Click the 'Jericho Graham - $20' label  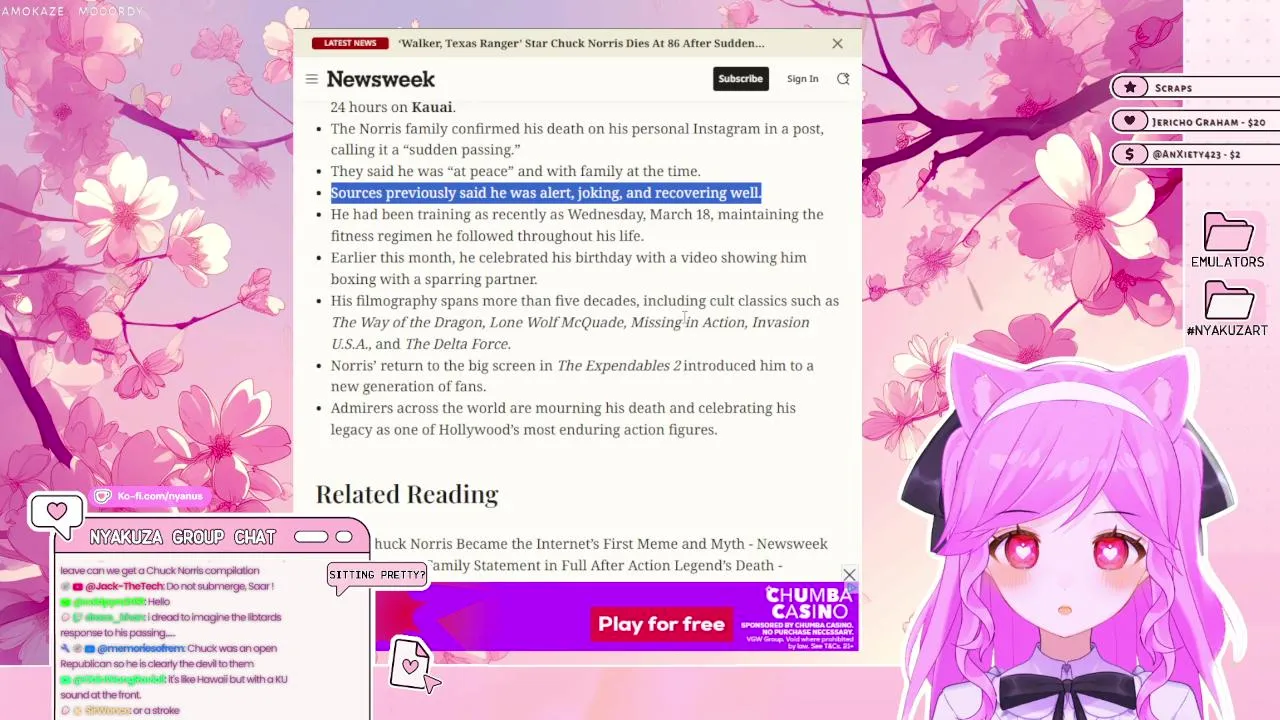tap(1209, 122)
